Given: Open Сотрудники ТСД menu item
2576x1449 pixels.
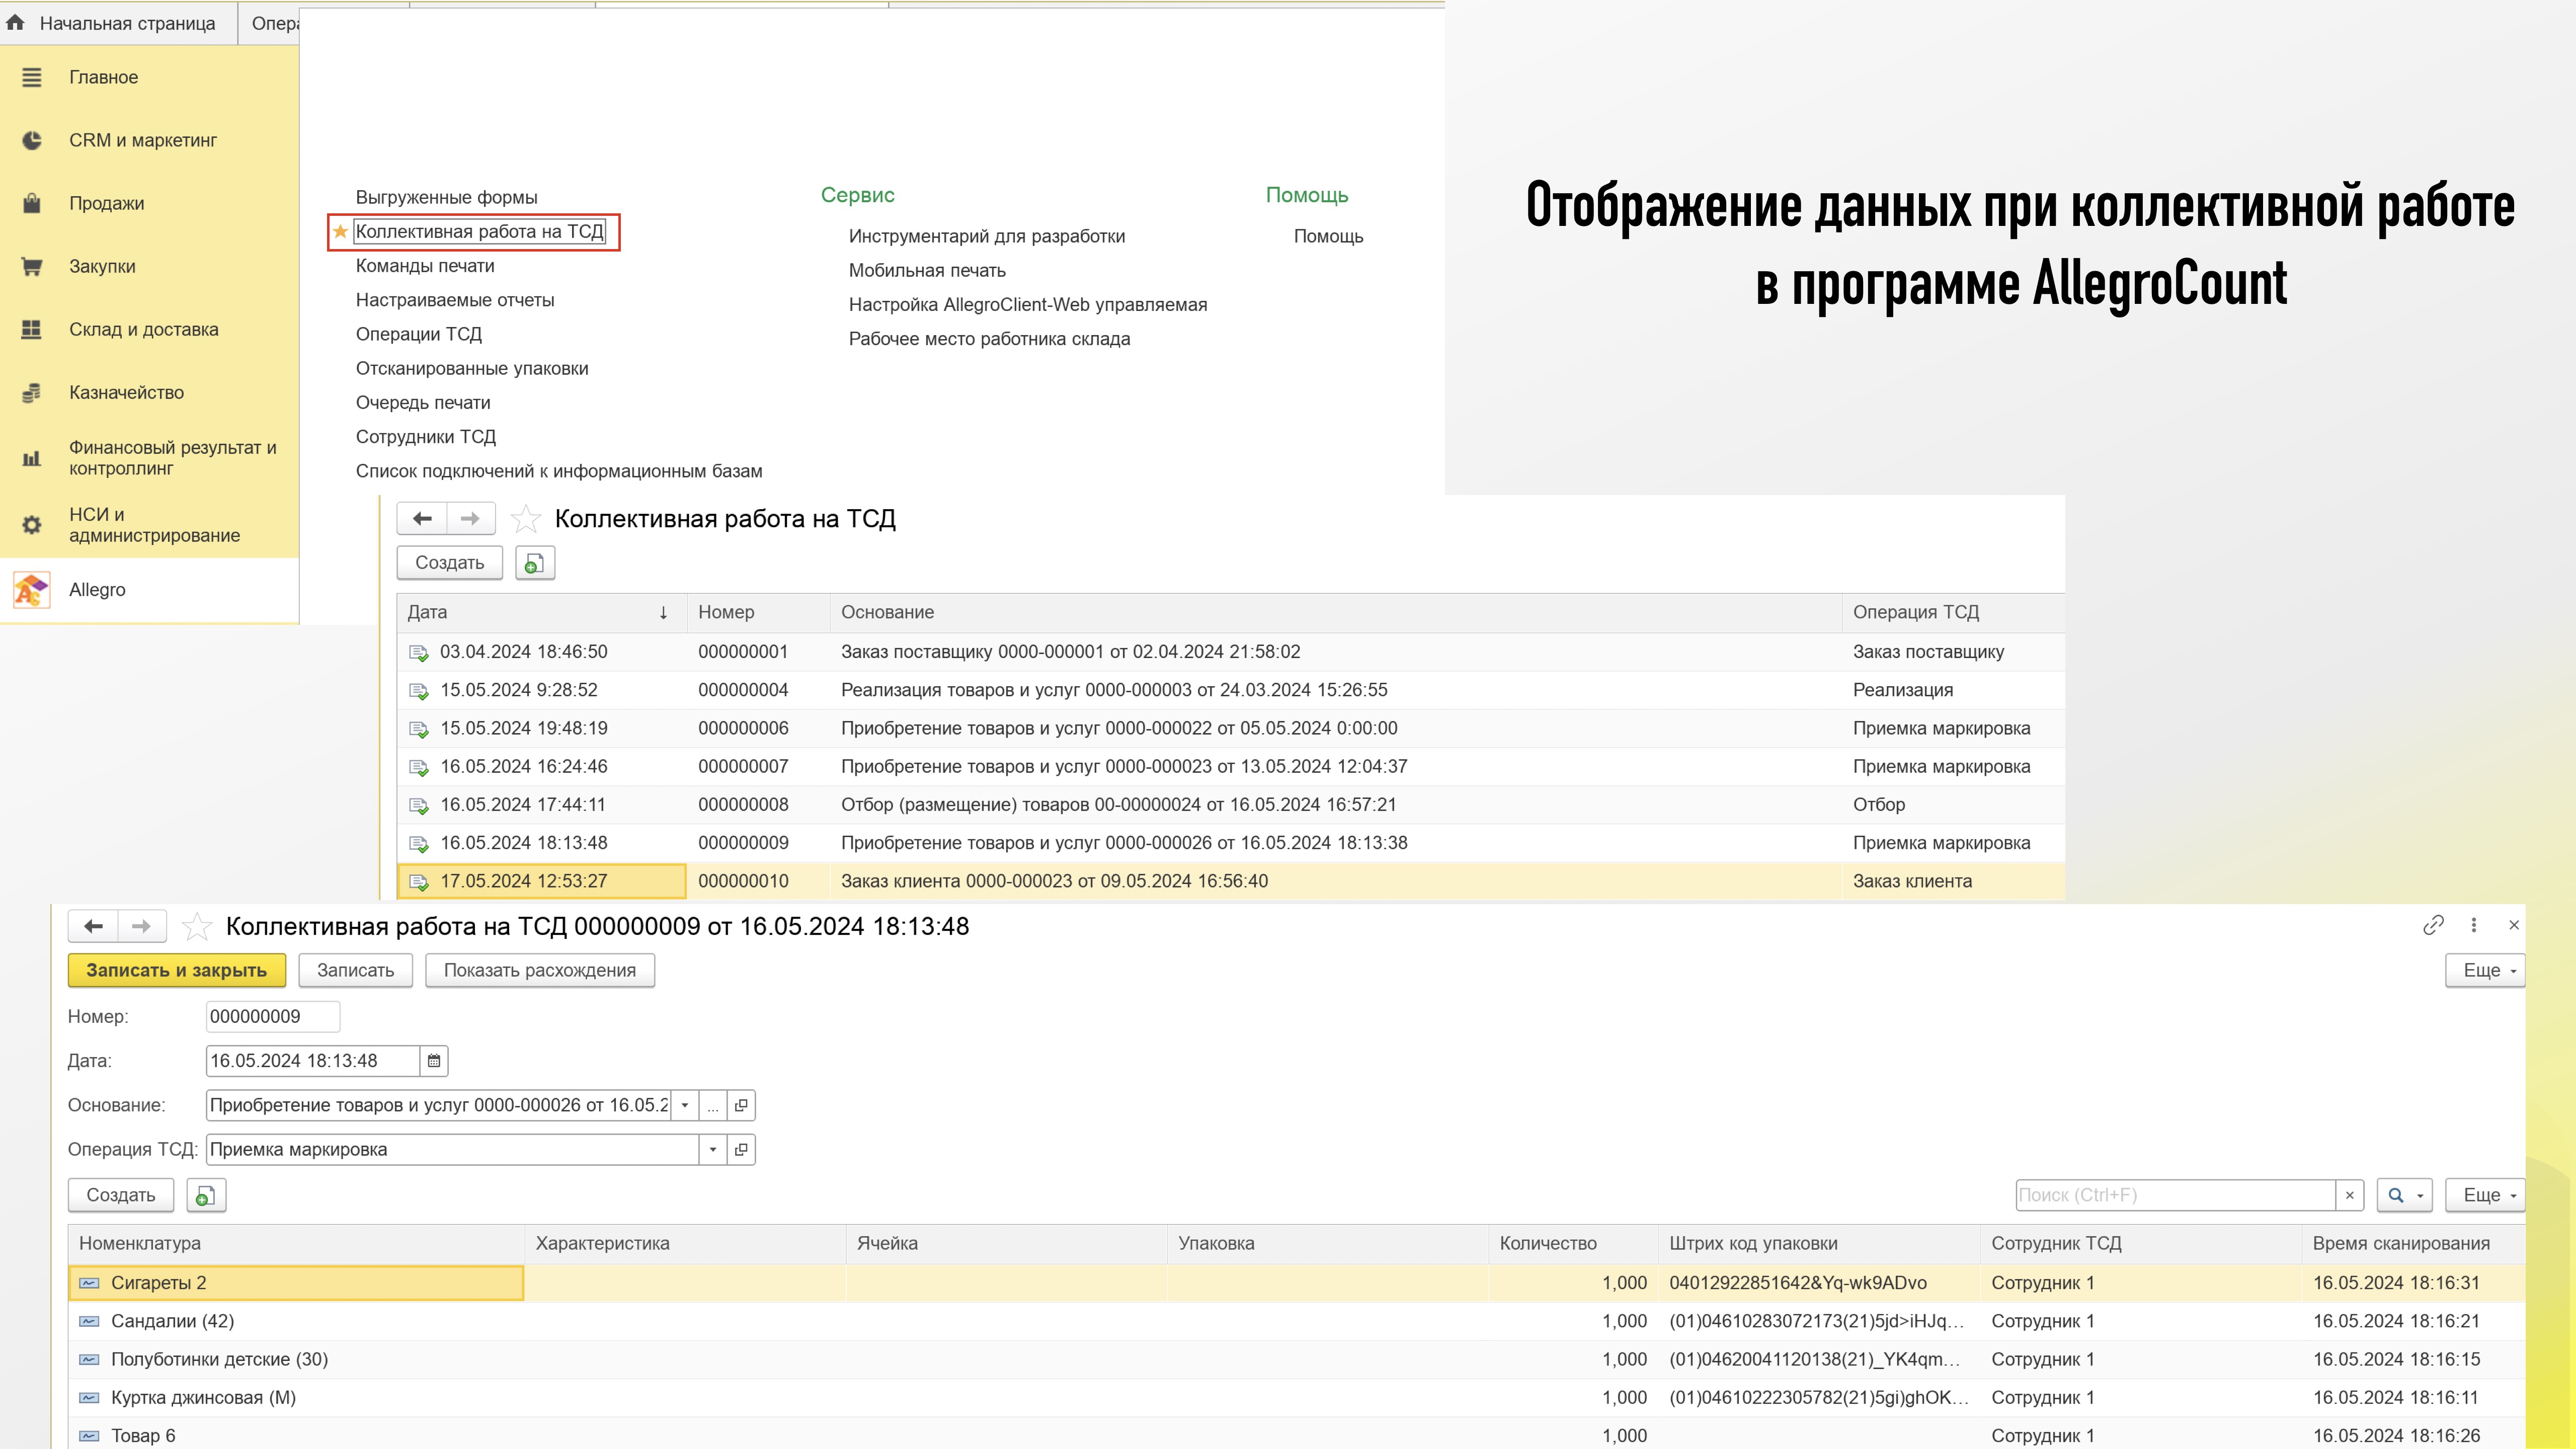Looking at the screenshot, I should click(426, 437).
